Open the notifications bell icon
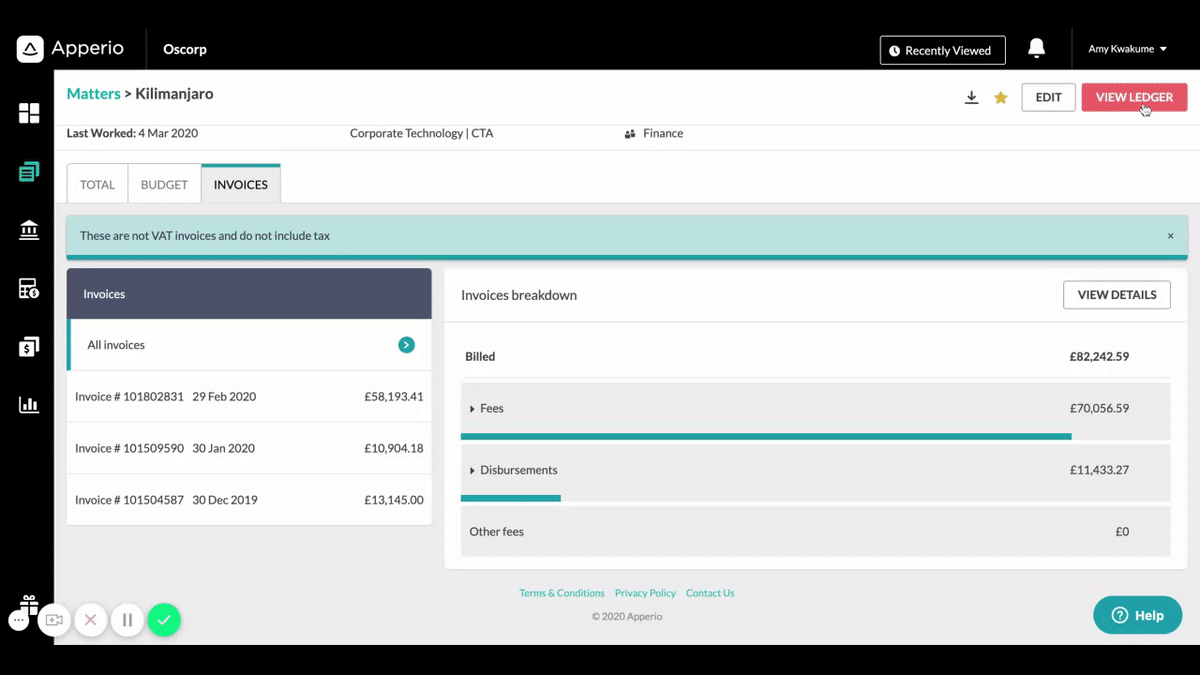The height and width of the screenshot is (675, 1200). [1037, 49]
